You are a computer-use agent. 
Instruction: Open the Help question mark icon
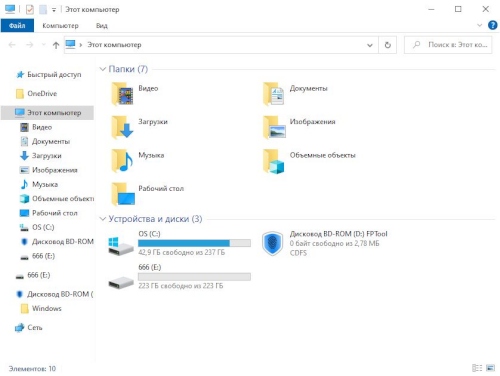pos(492,25)
